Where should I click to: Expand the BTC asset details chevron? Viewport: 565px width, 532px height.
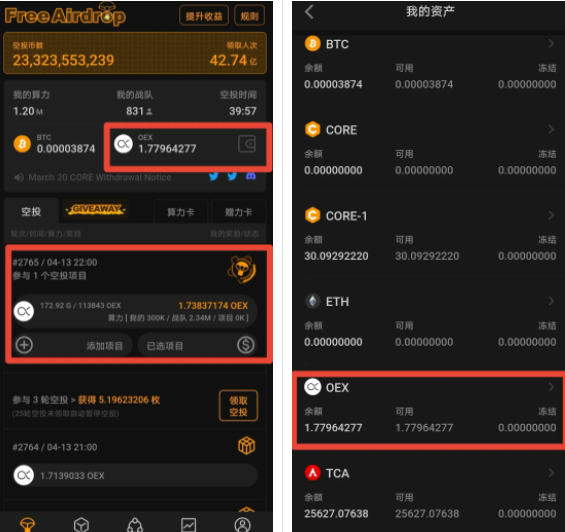pyautogui.click(x=551, y=44)
